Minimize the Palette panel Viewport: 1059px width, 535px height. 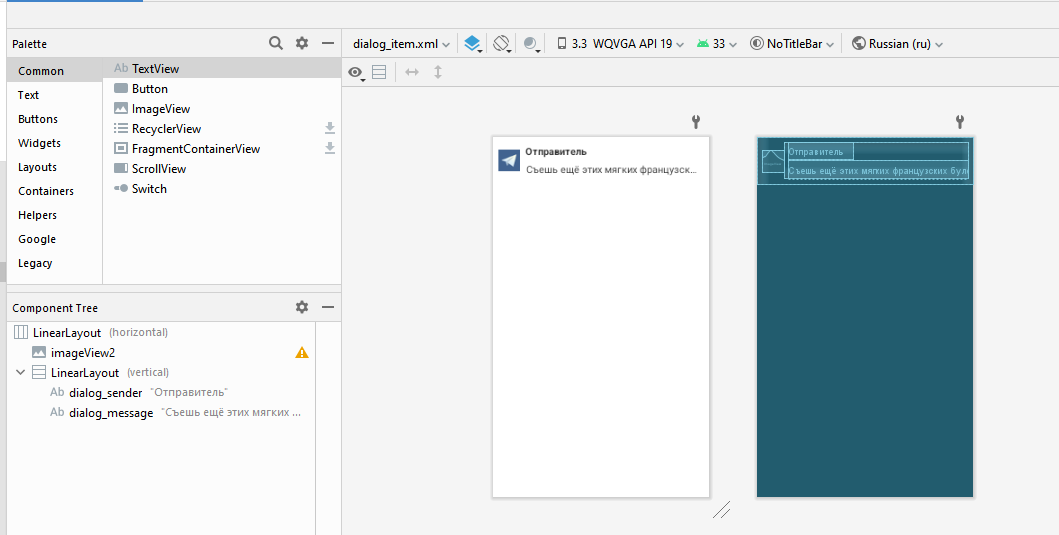[328, 43]
